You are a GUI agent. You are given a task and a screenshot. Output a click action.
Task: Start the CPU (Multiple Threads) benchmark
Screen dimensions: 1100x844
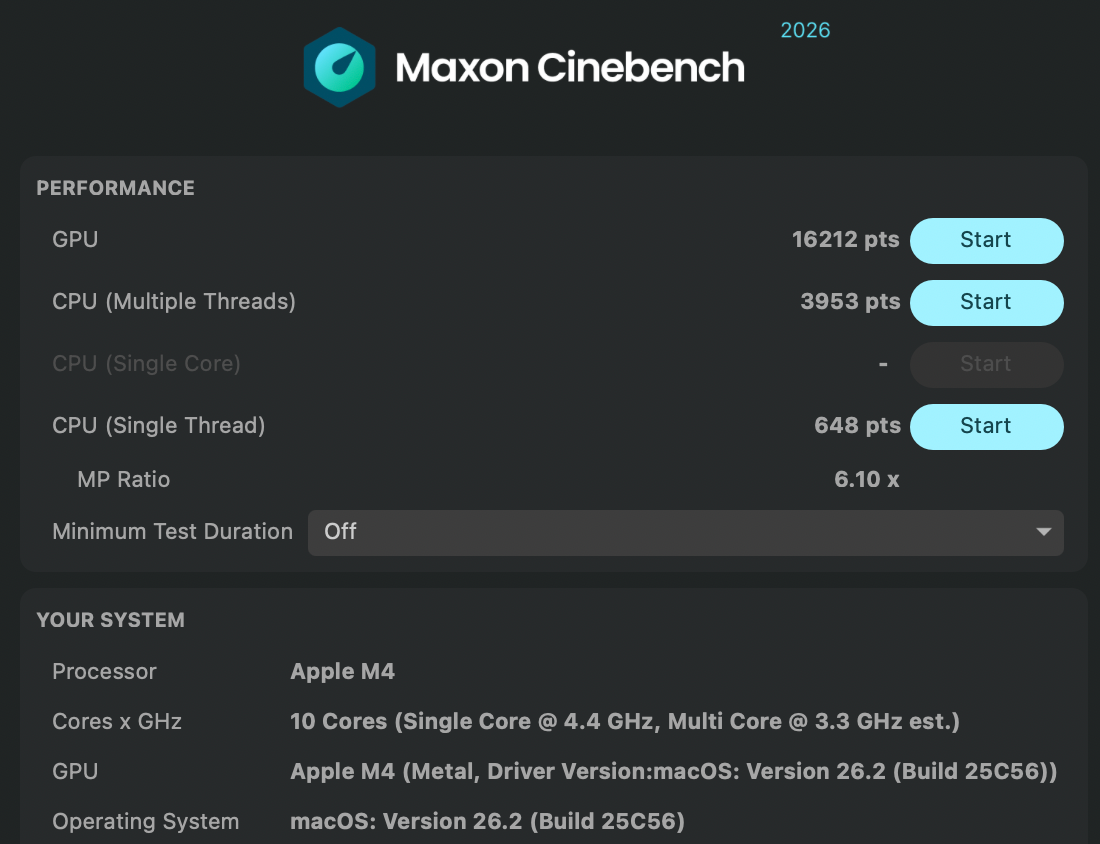click(986, 302)
